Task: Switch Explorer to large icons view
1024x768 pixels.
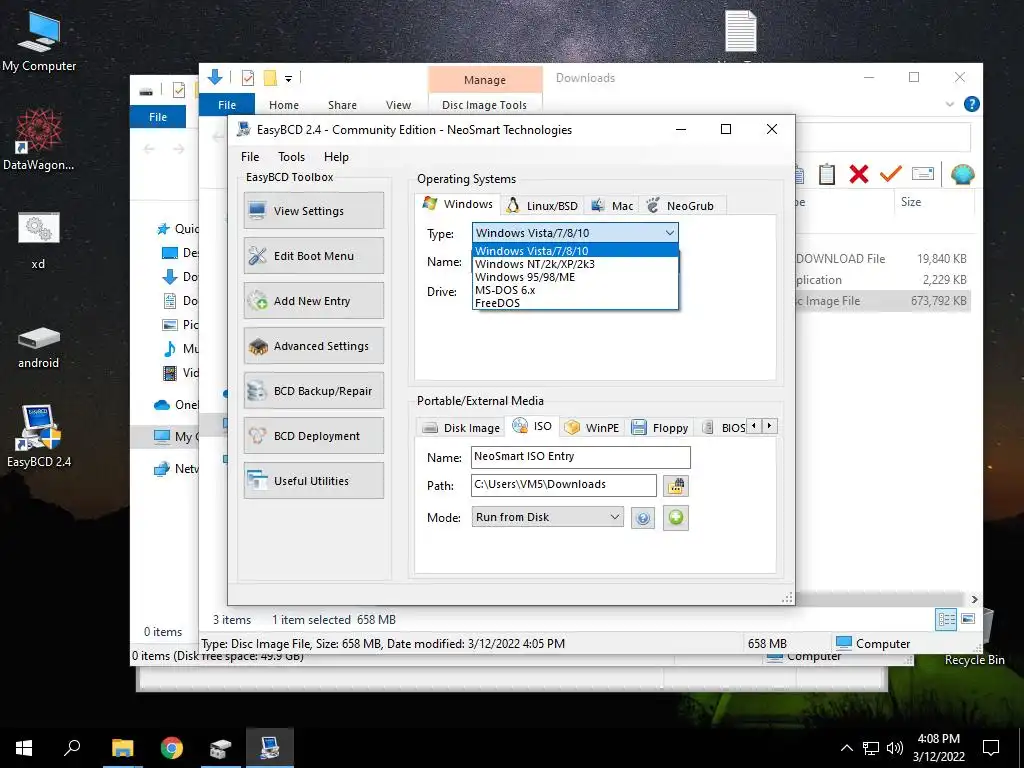Action: (968, 619)
